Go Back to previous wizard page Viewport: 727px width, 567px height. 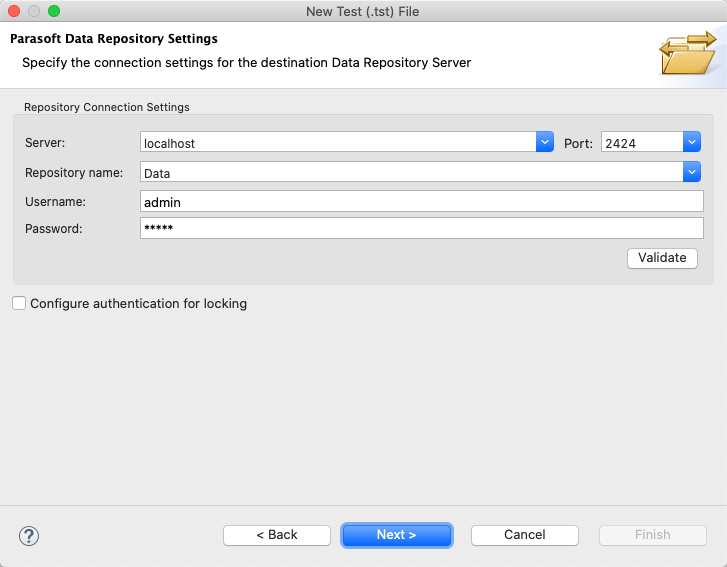click(x=277, y=535)
